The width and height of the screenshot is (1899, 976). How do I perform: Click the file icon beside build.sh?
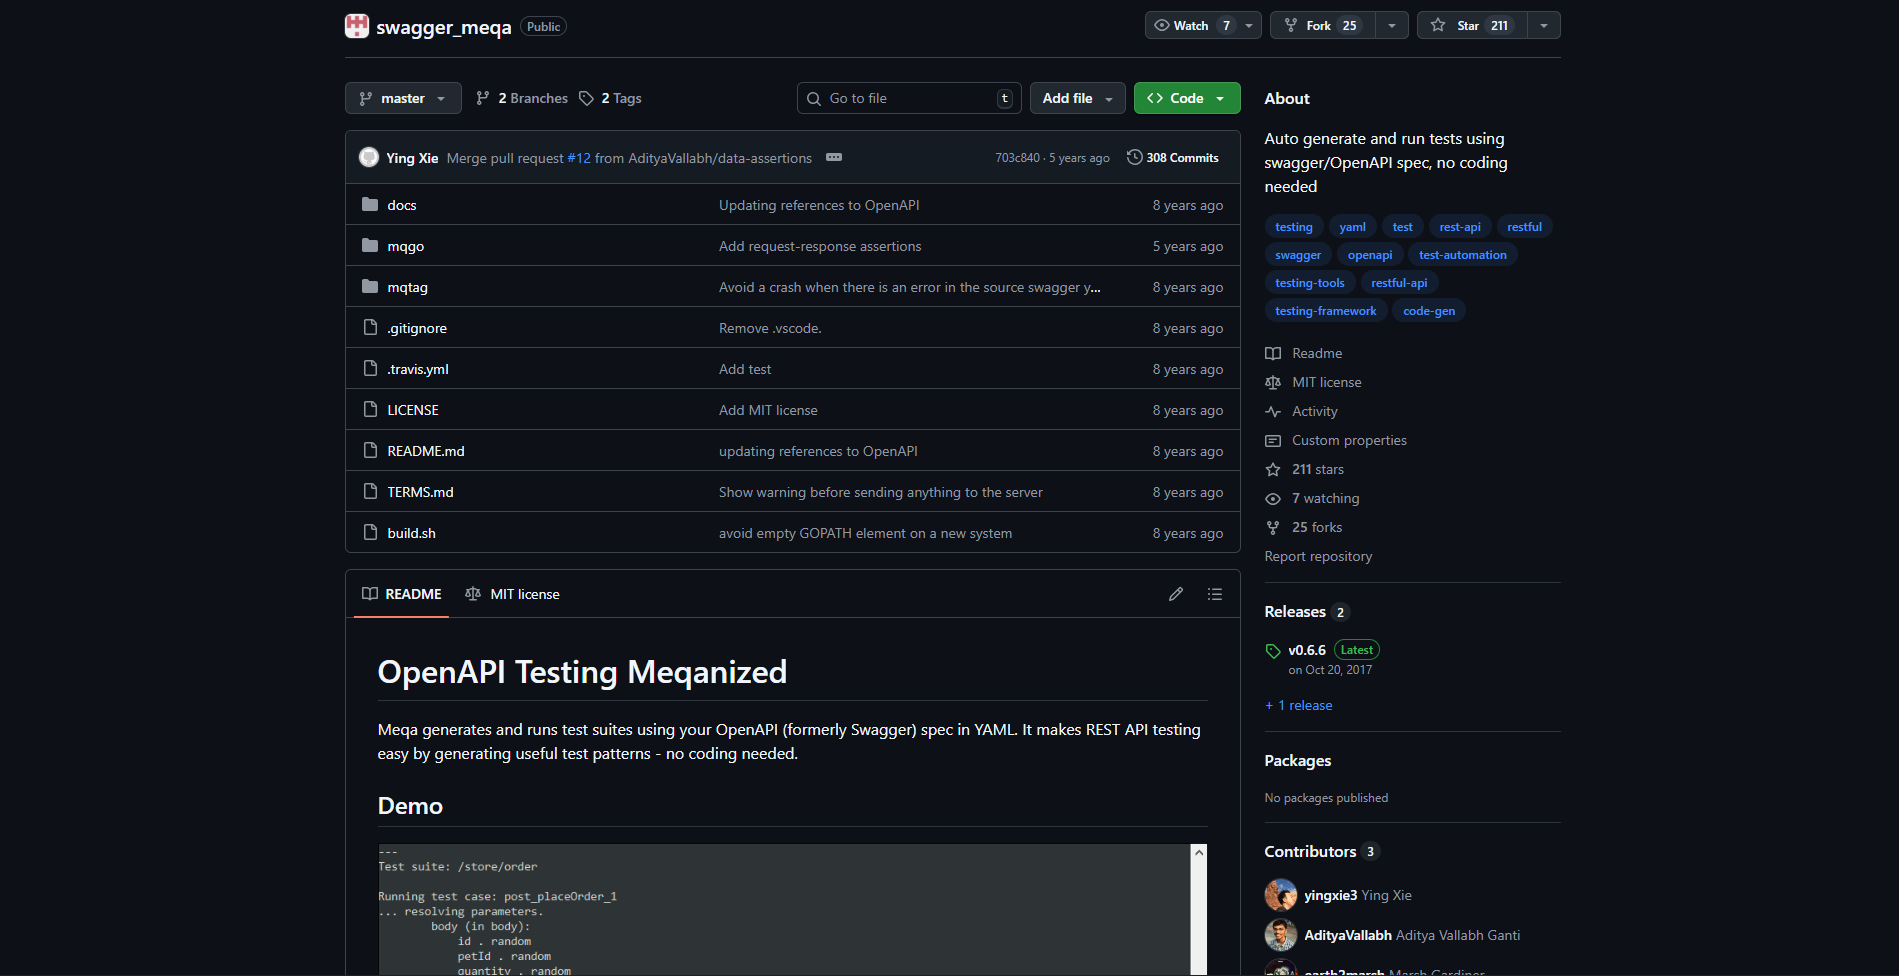coord(370,532)
